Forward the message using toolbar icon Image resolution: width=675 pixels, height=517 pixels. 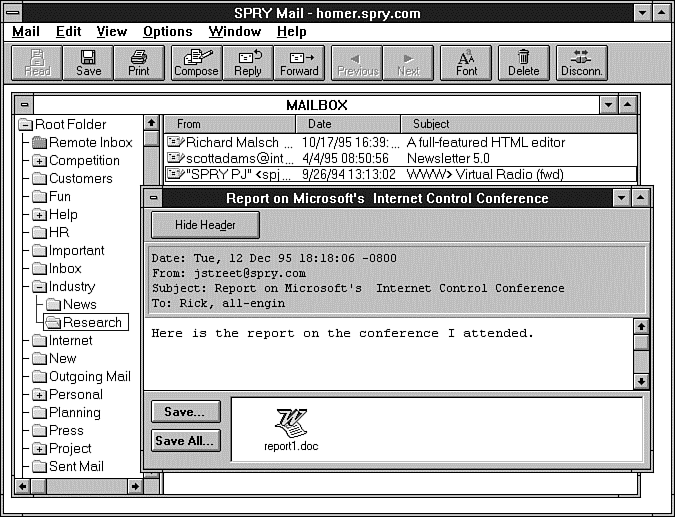[299, 63]
